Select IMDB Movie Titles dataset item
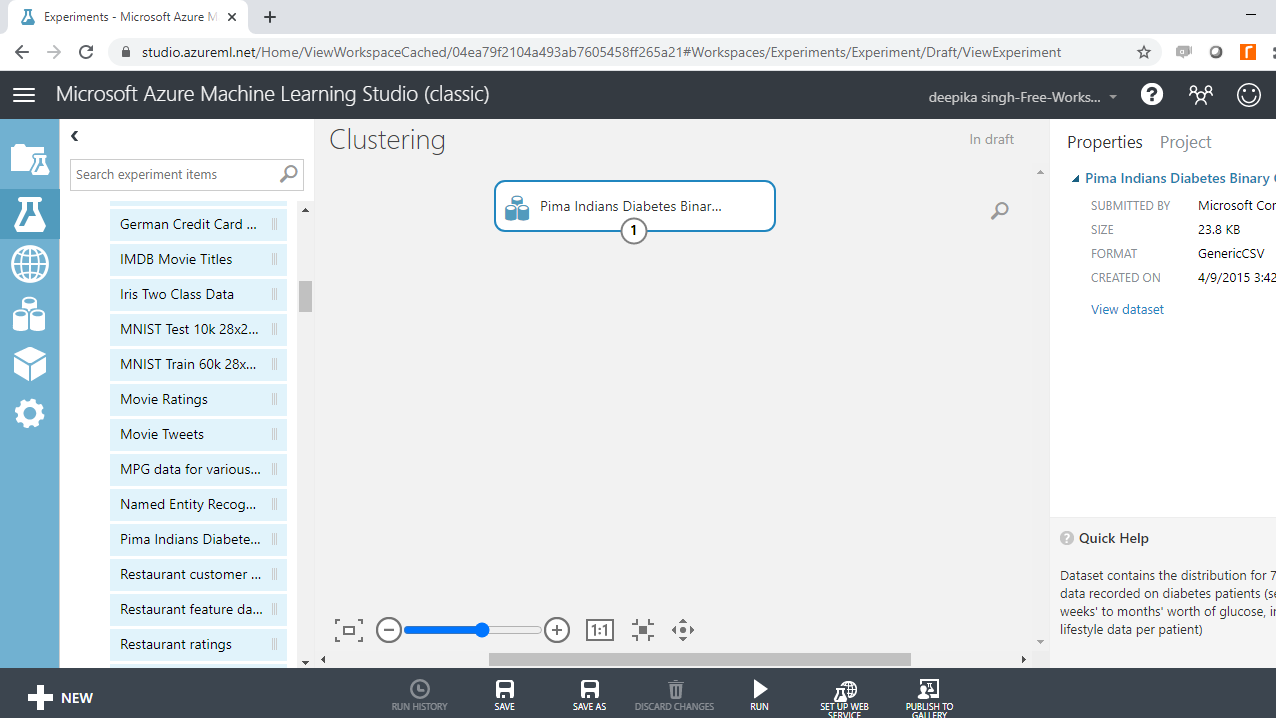1276x718 pixels. pyautogui.click(x=198, y=259)
